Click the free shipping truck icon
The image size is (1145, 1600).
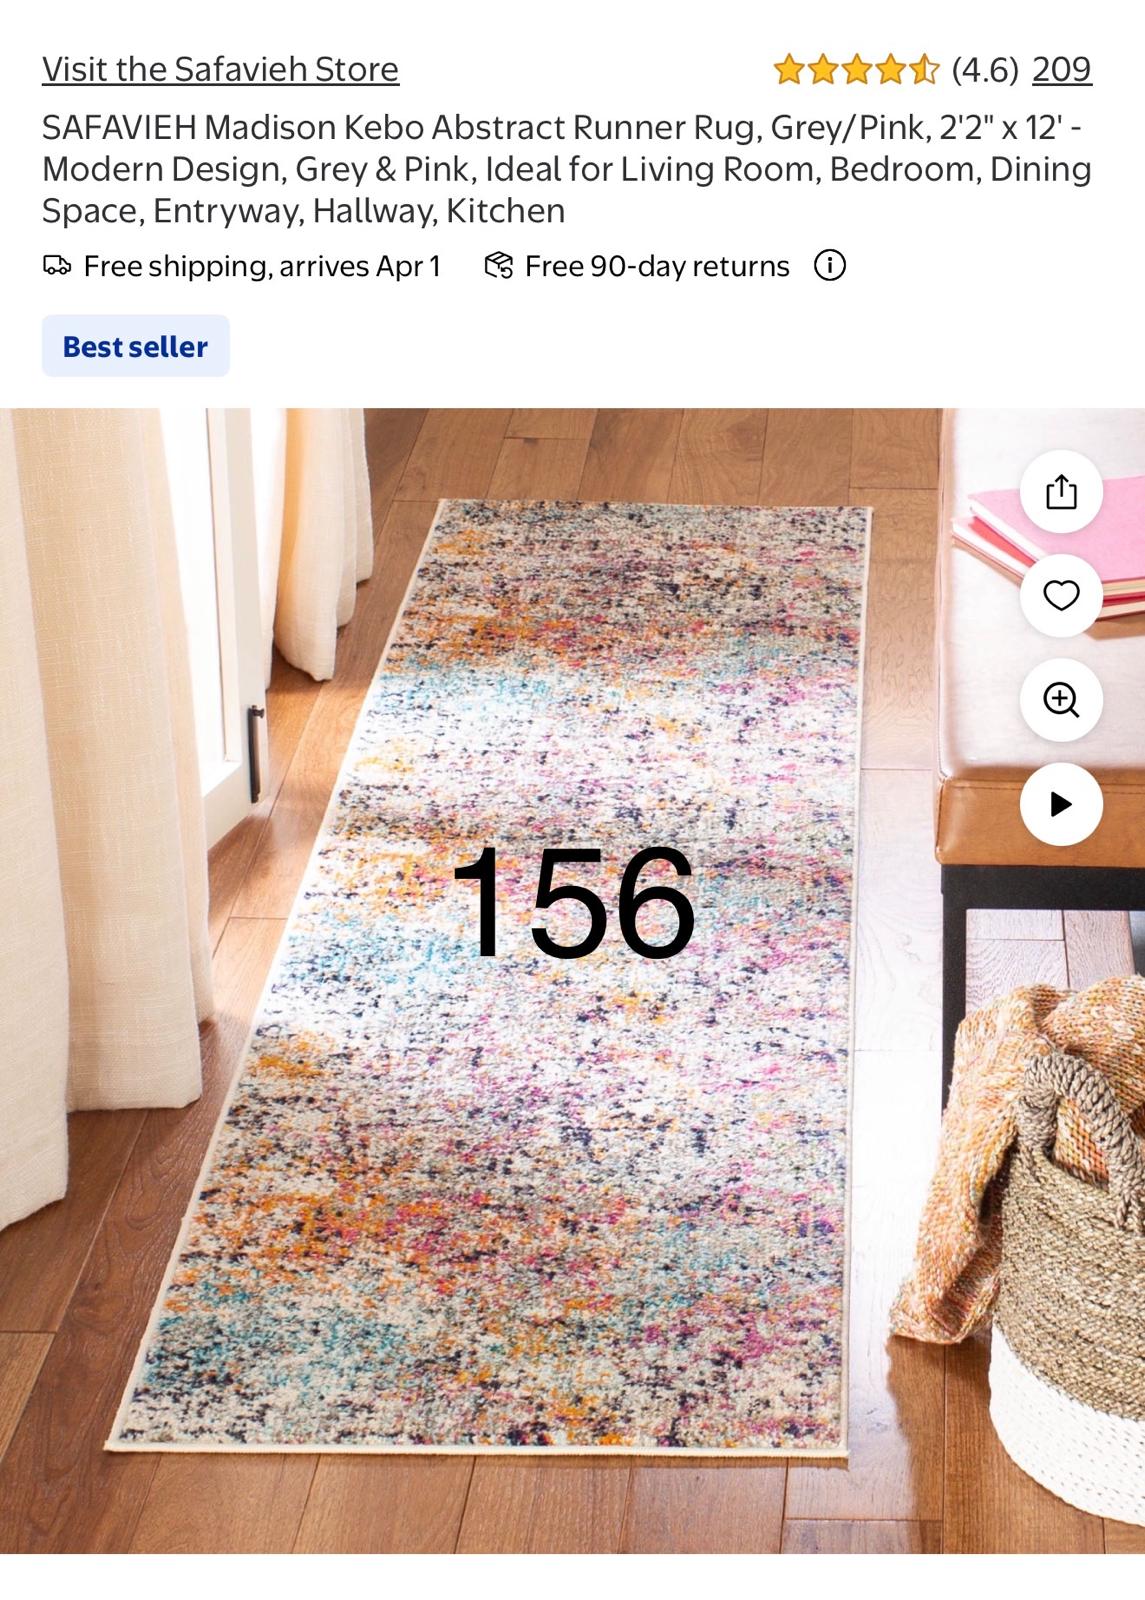57,265
